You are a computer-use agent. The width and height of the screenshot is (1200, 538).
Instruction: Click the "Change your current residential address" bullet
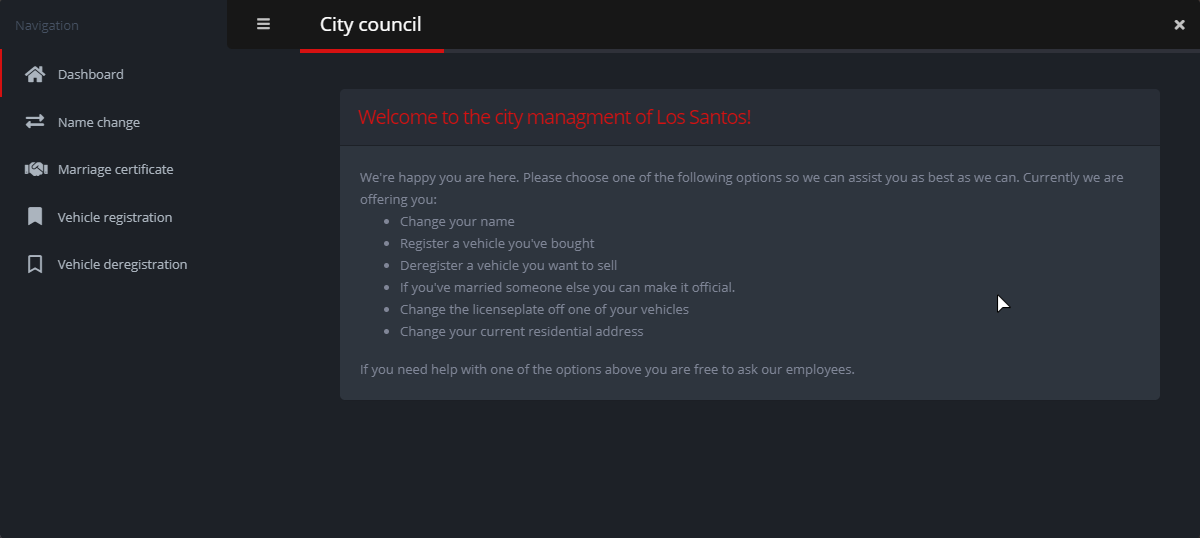click(x=522, y=331)
